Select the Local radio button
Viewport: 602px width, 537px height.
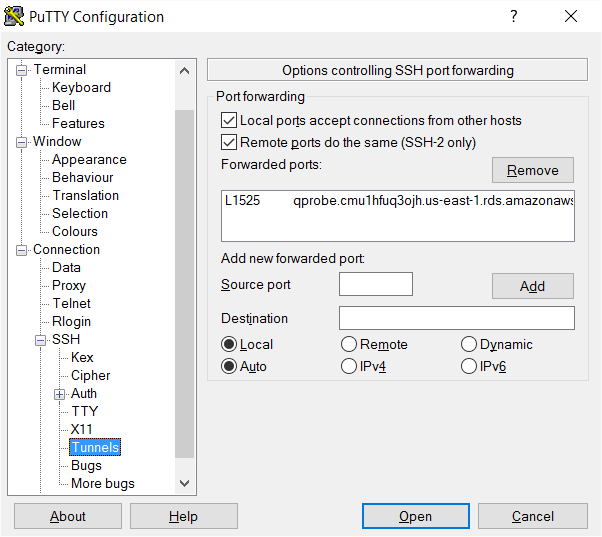pos(229,344)
